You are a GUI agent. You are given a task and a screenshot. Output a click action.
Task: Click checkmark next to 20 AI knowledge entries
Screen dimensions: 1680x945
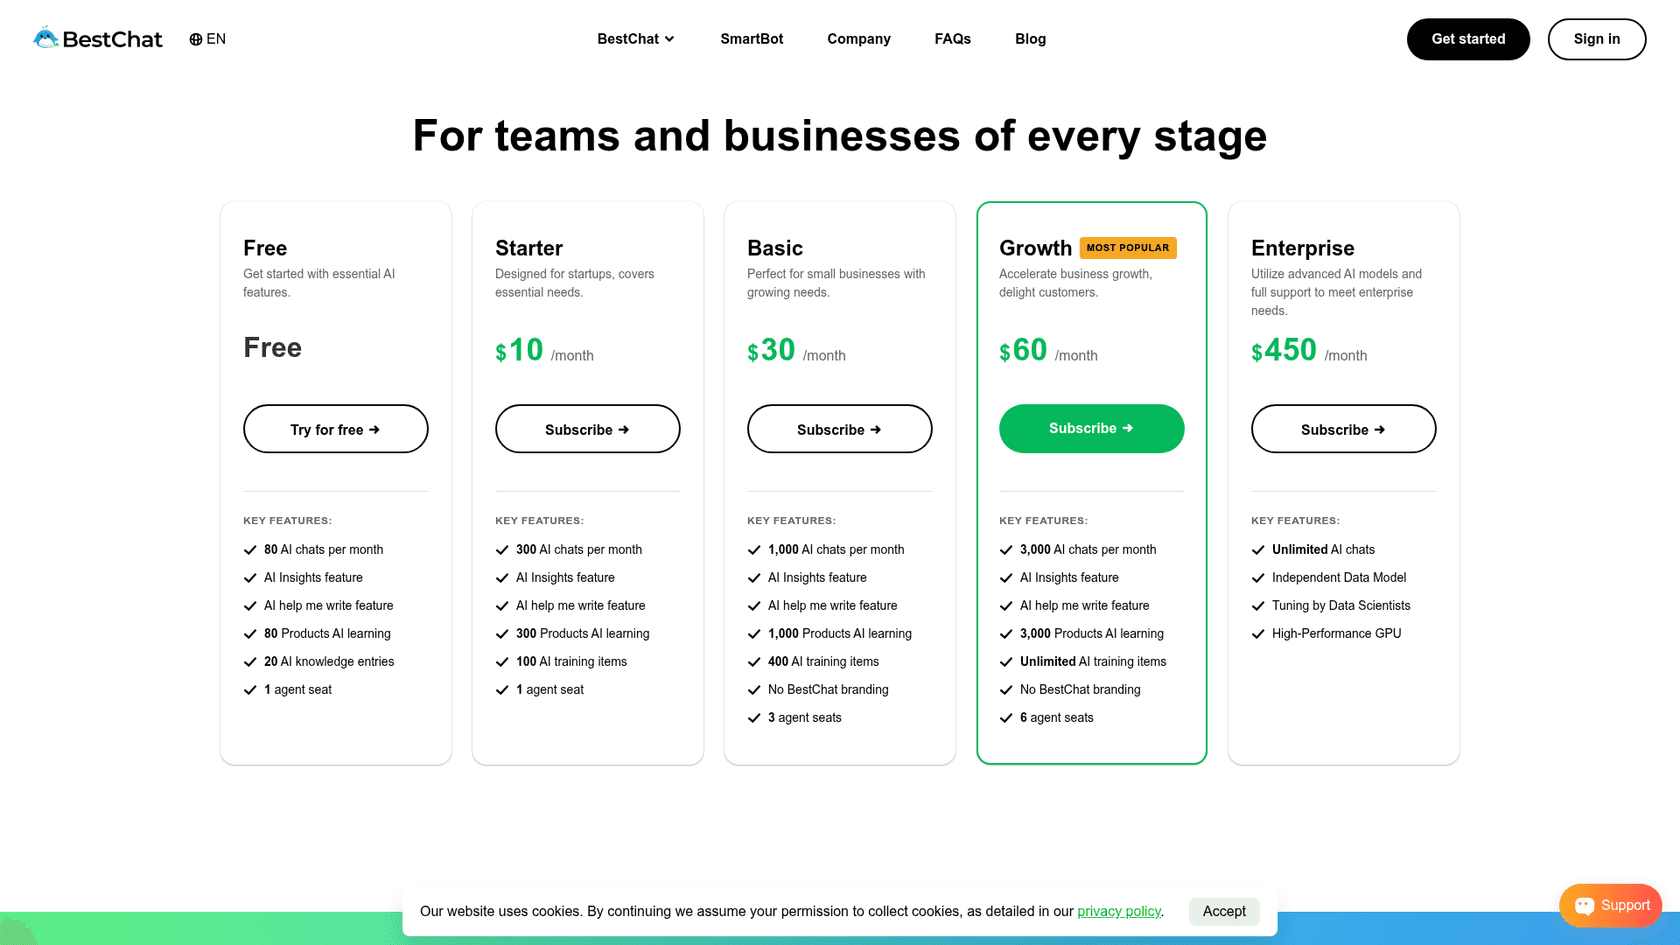250,662
